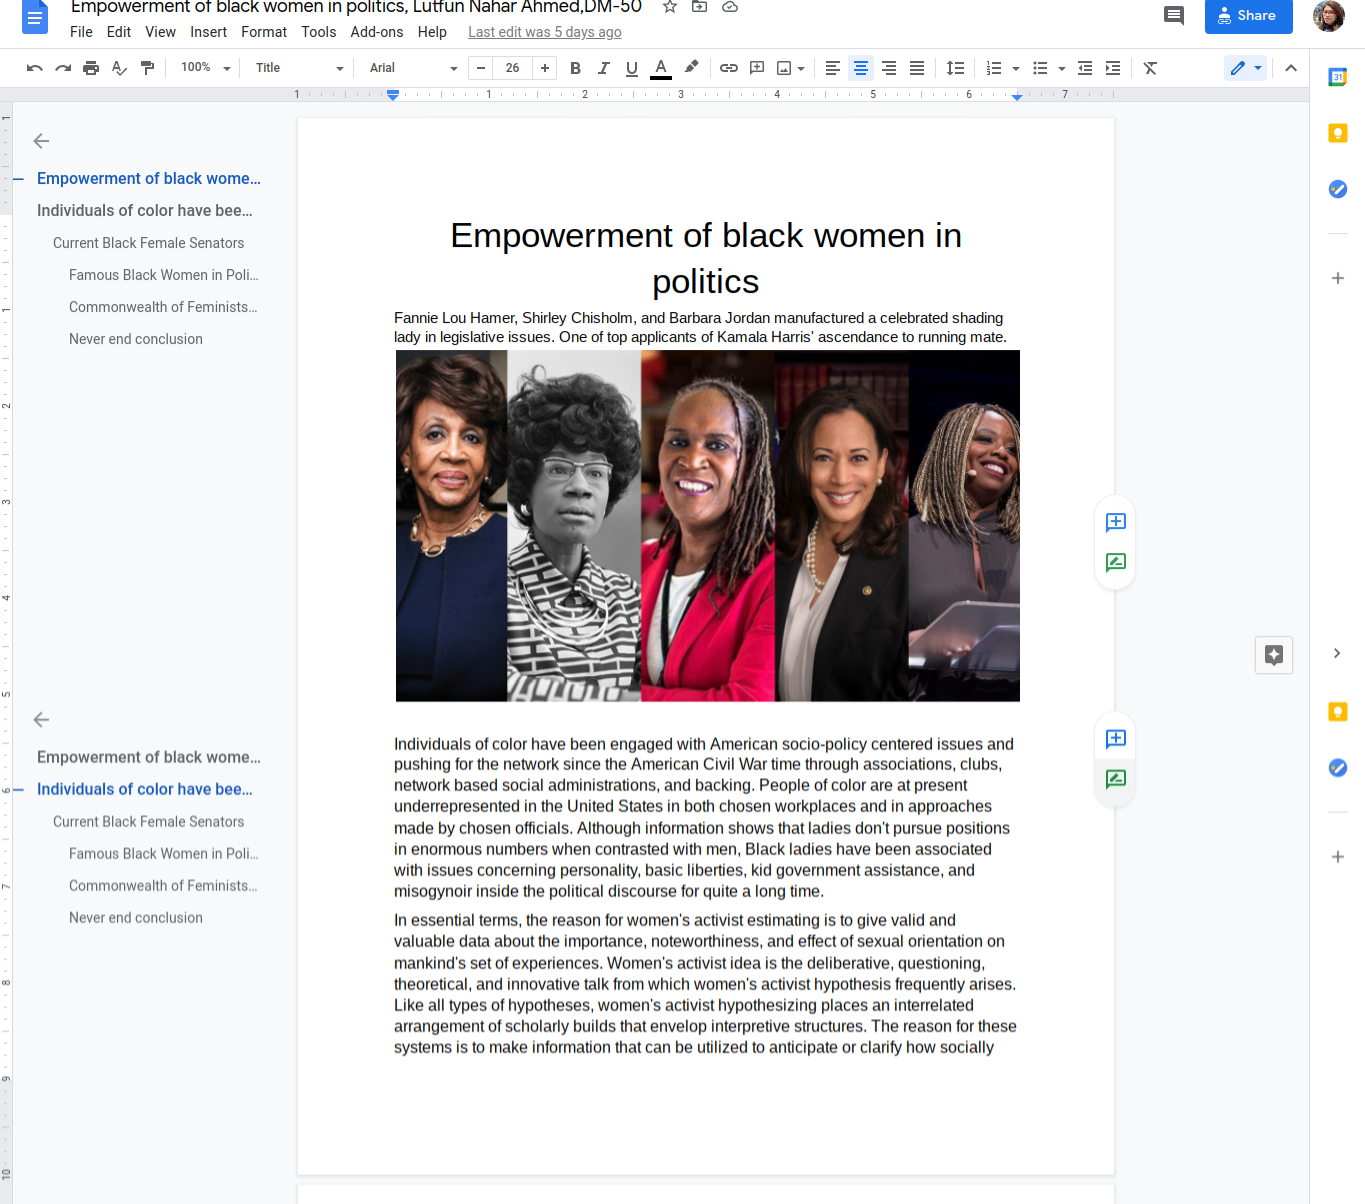Open the text color picker

pyautogui.click(x=661, y=68)
